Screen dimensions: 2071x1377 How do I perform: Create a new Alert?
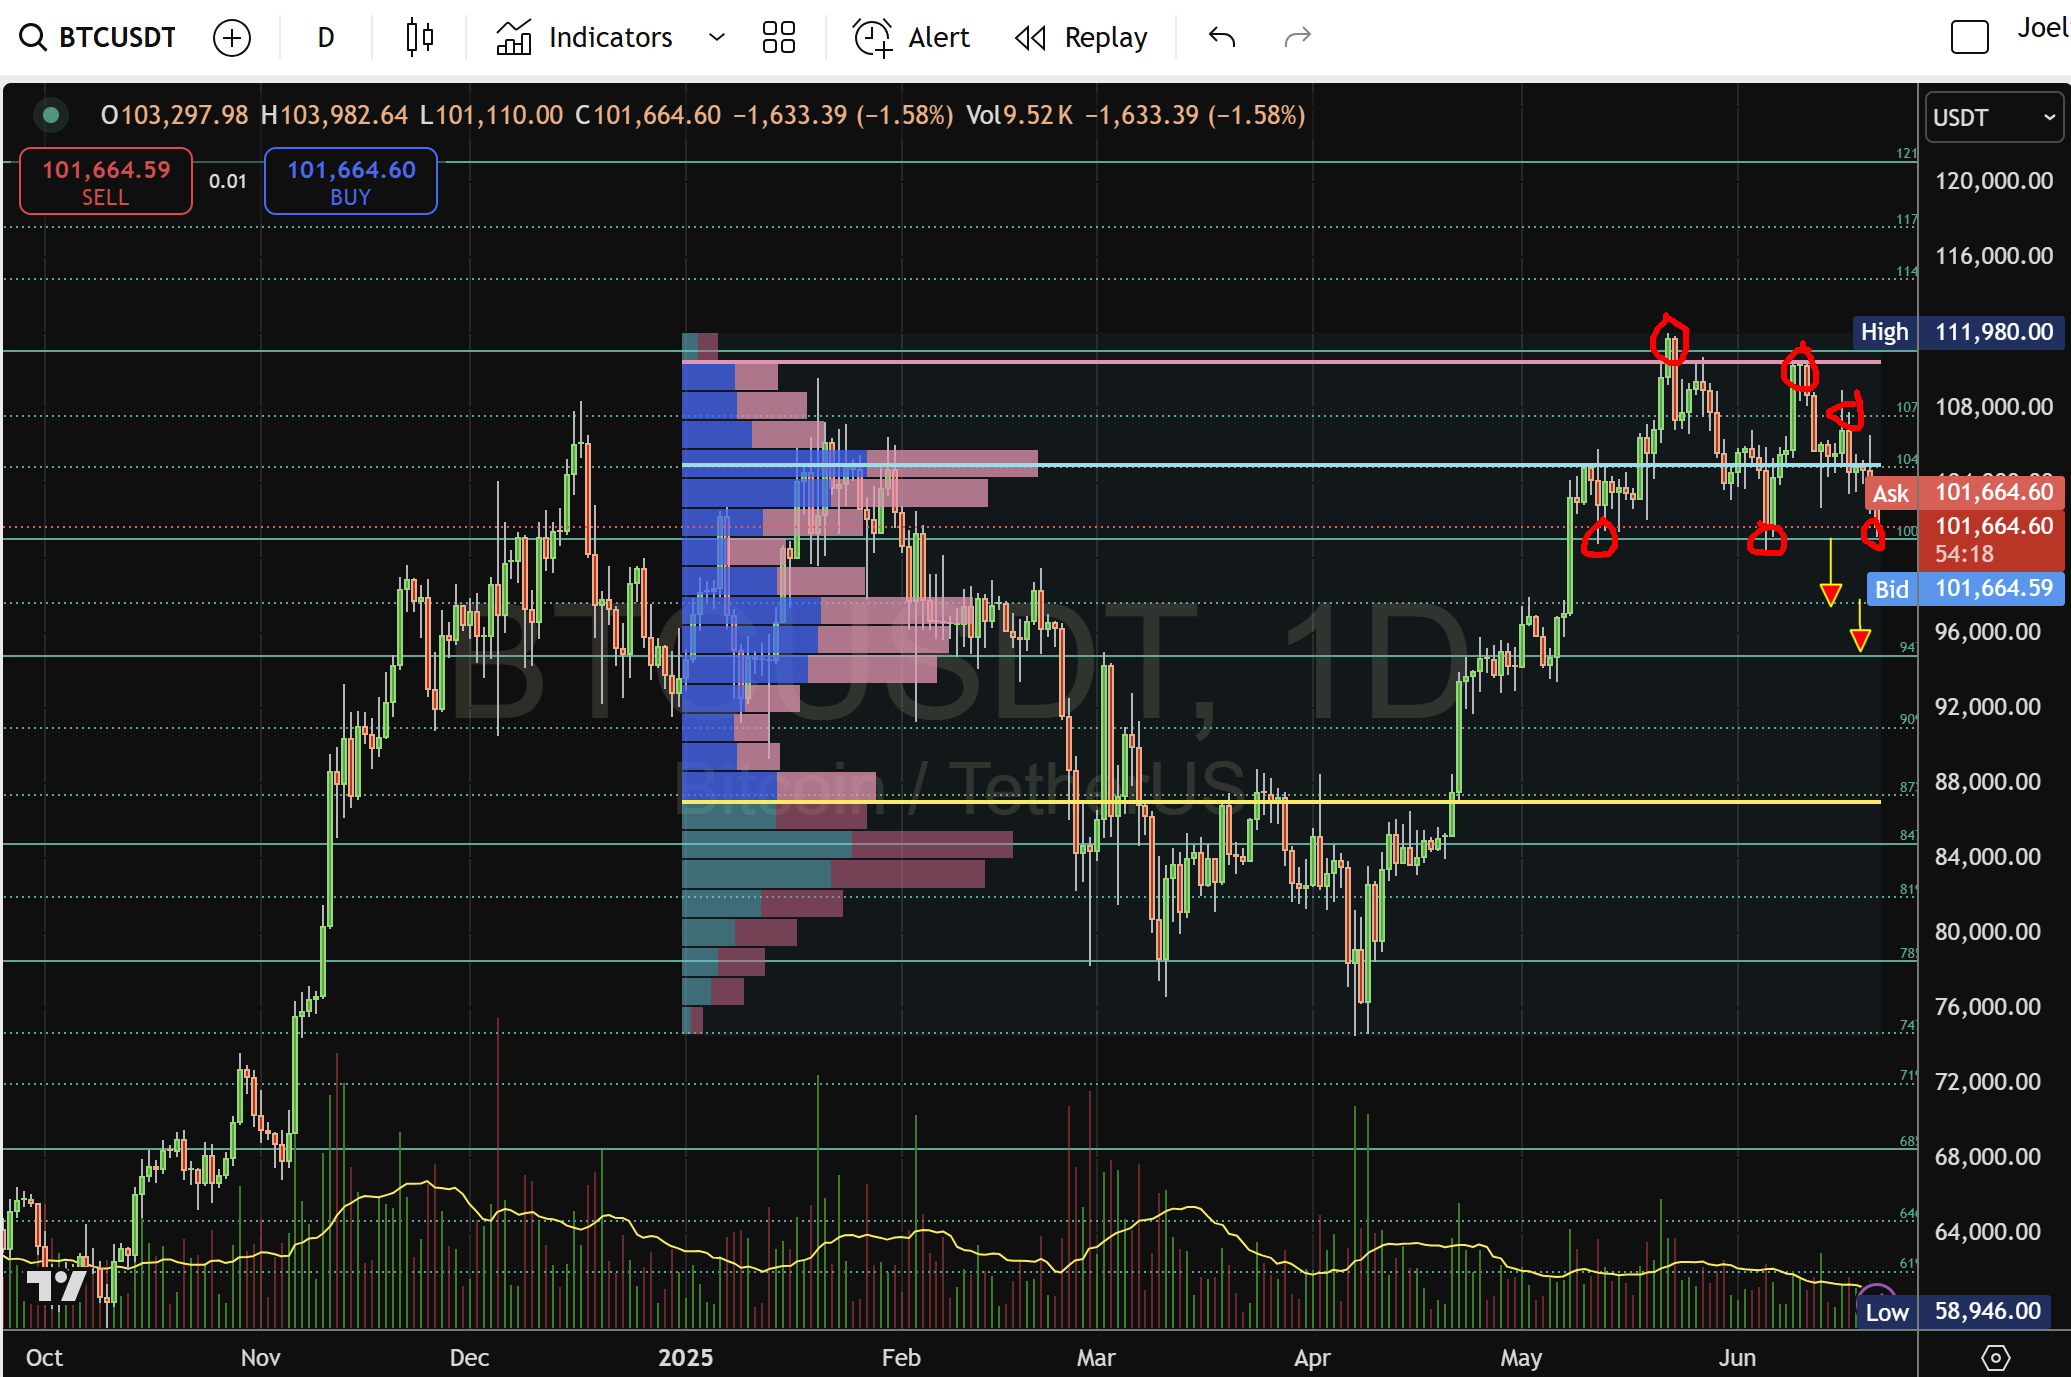tap(911, 38)
